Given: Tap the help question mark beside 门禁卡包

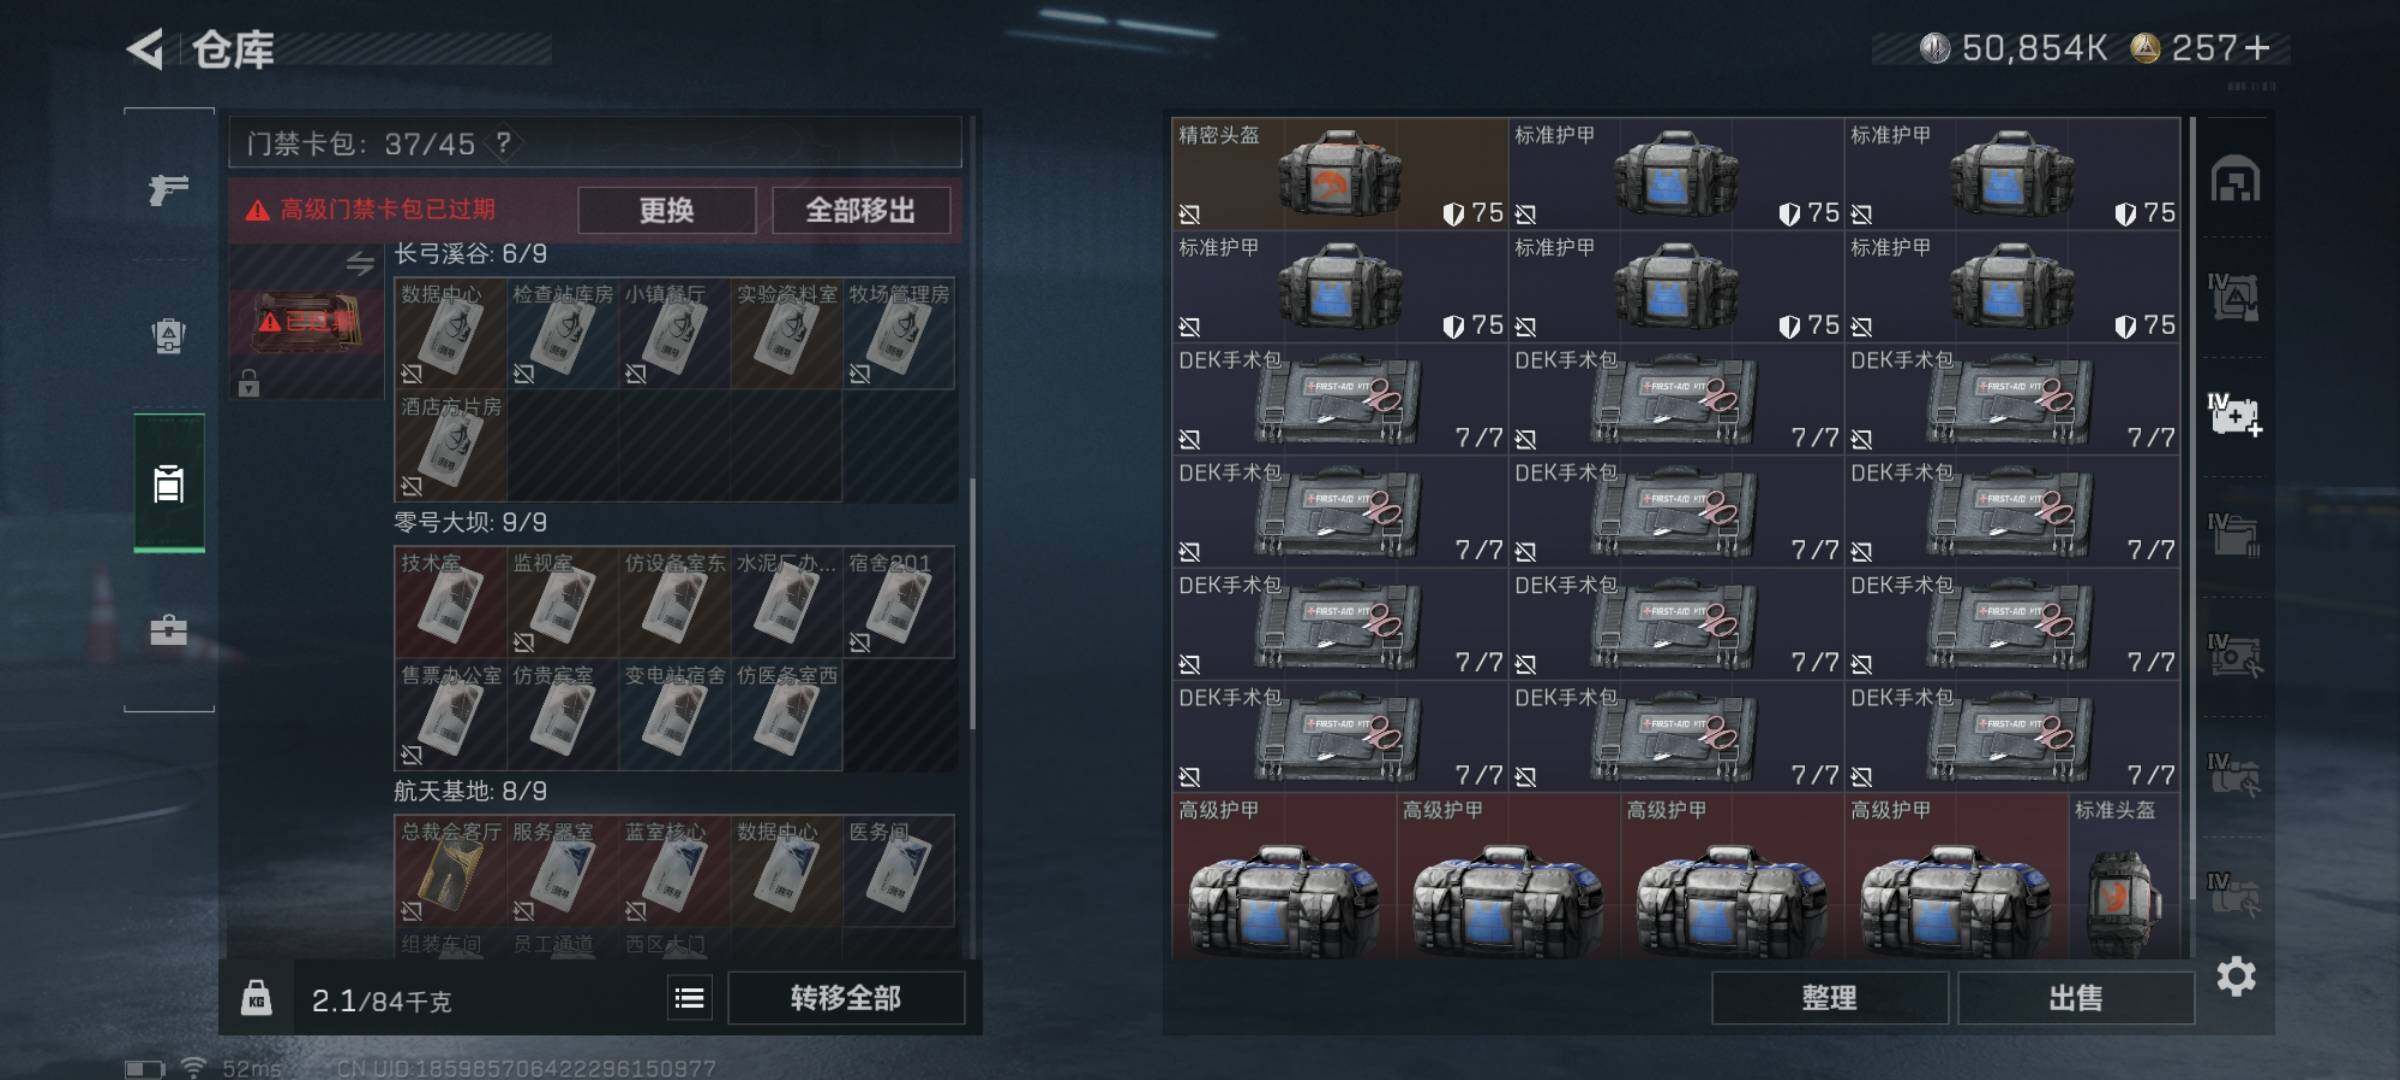Looking at the screenshot, I should tap(503, 143).
